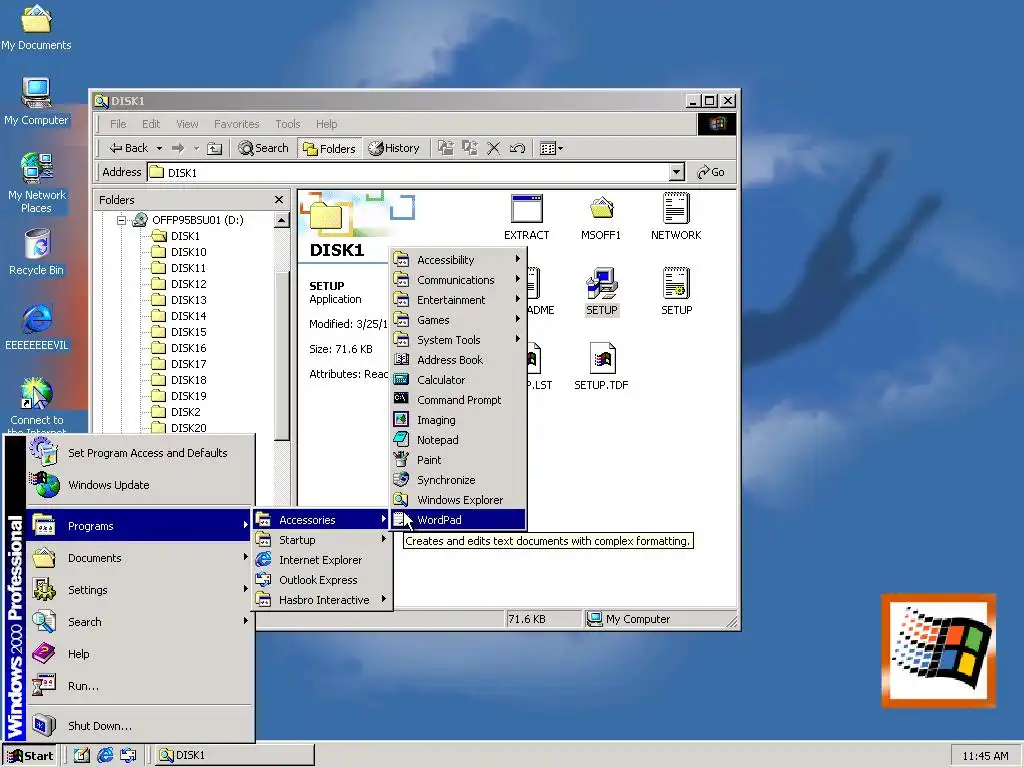Viewport: 1024px width, 768px height.
Task: Collapse the OFFP95BSU01 (D:) tree node
Action: click(x=121, y=220)
